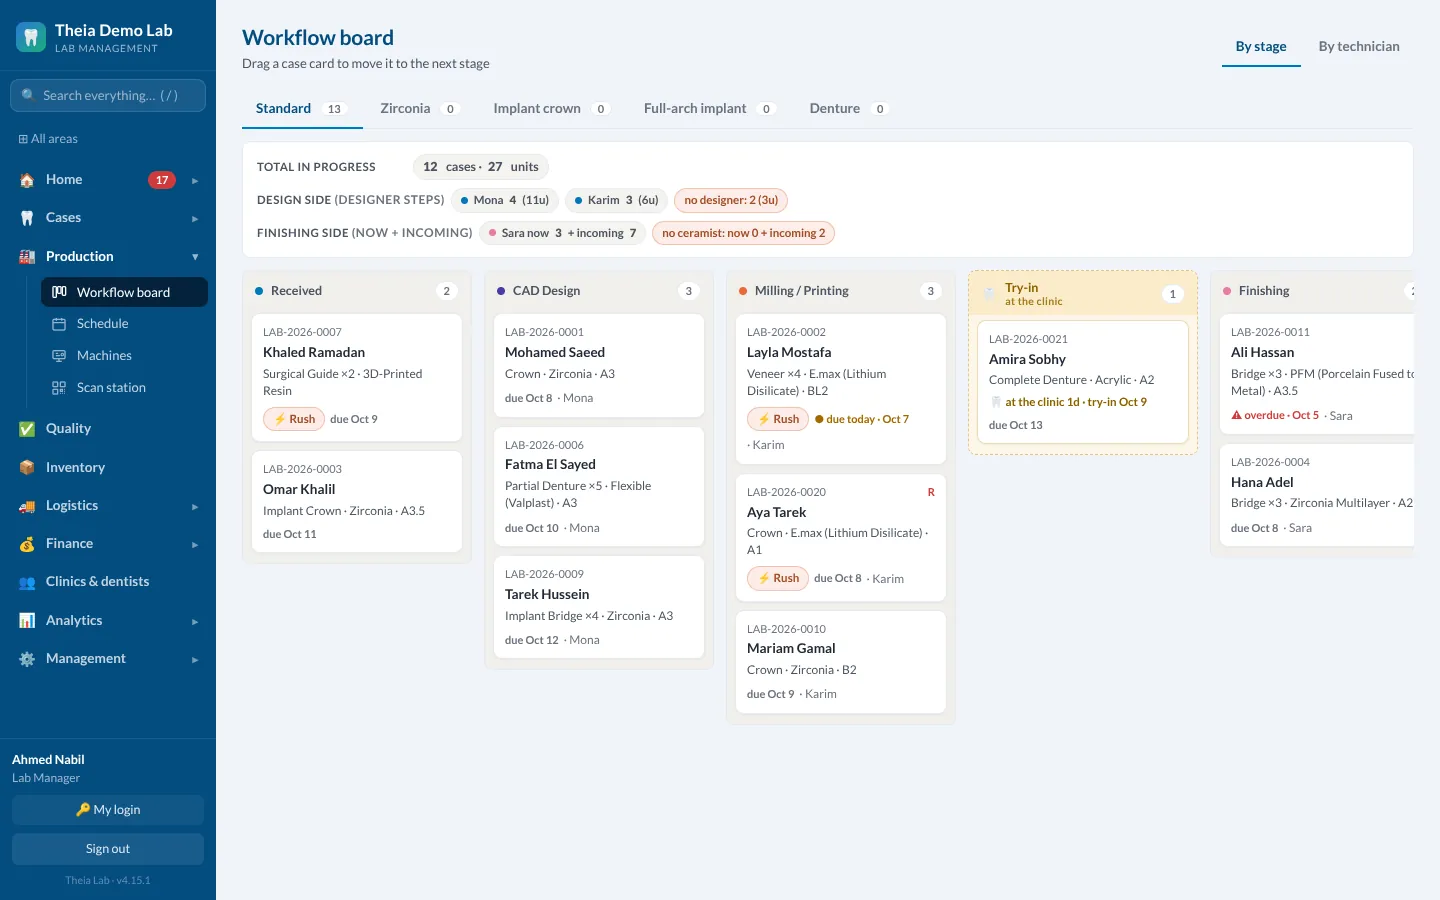Click the search magnifier icon

28,96
